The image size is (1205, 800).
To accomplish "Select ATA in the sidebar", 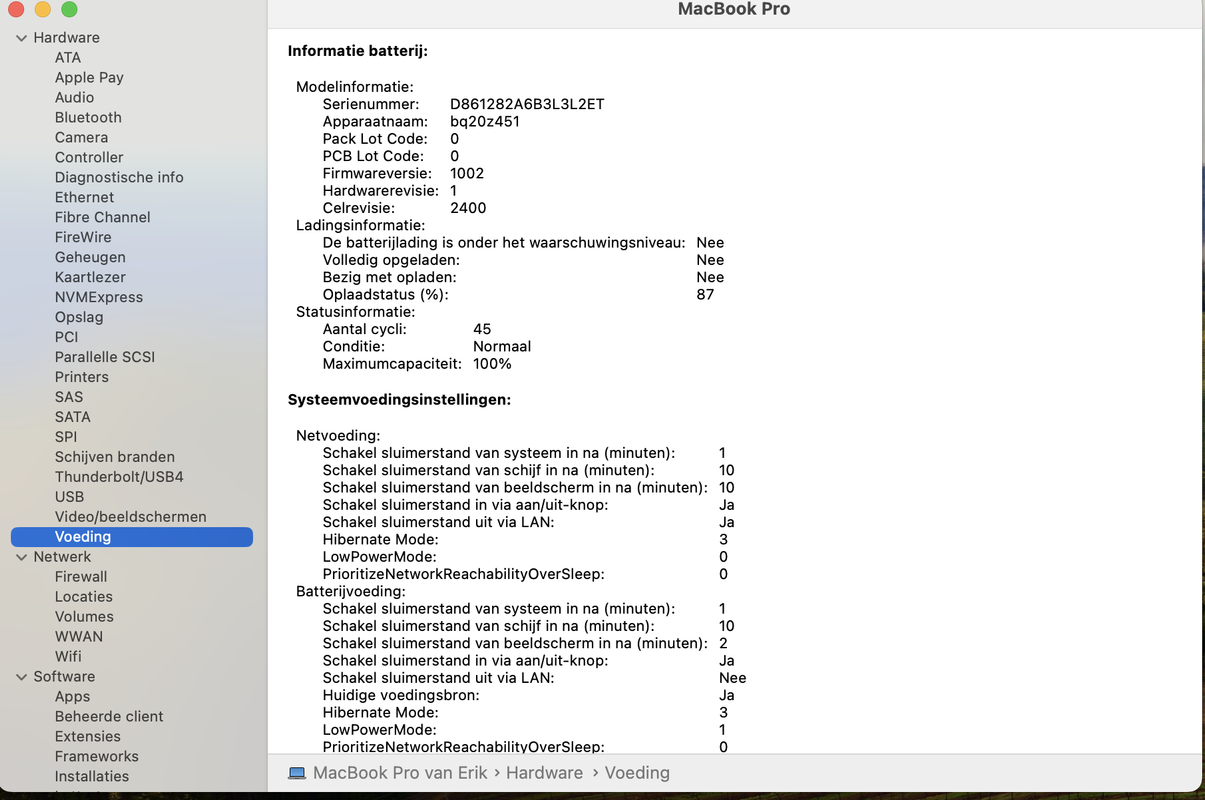I will pos(68,57).
